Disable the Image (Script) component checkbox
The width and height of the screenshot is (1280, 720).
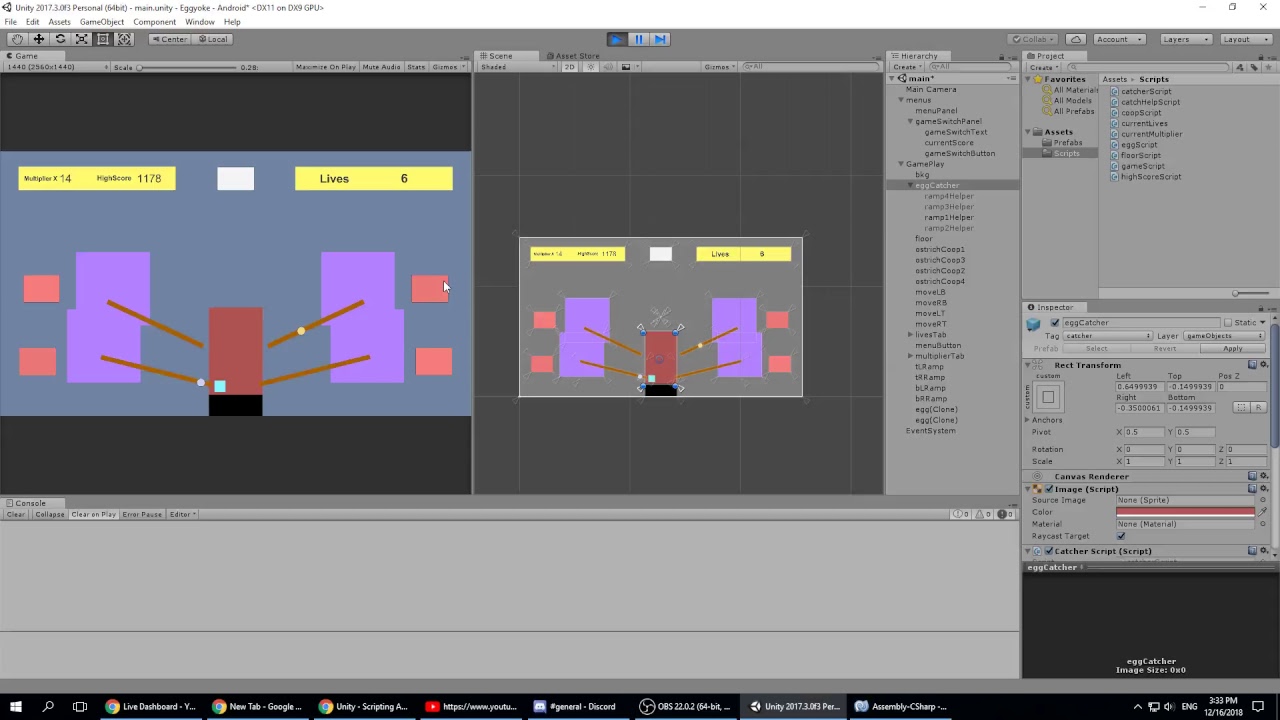tap(1049, 489)
